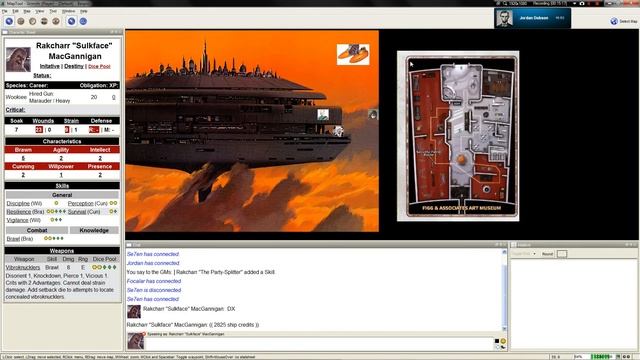Click the Vibroknuckles weapon link
This screenshot has width=640, height=360.
[x=23, y=267]
